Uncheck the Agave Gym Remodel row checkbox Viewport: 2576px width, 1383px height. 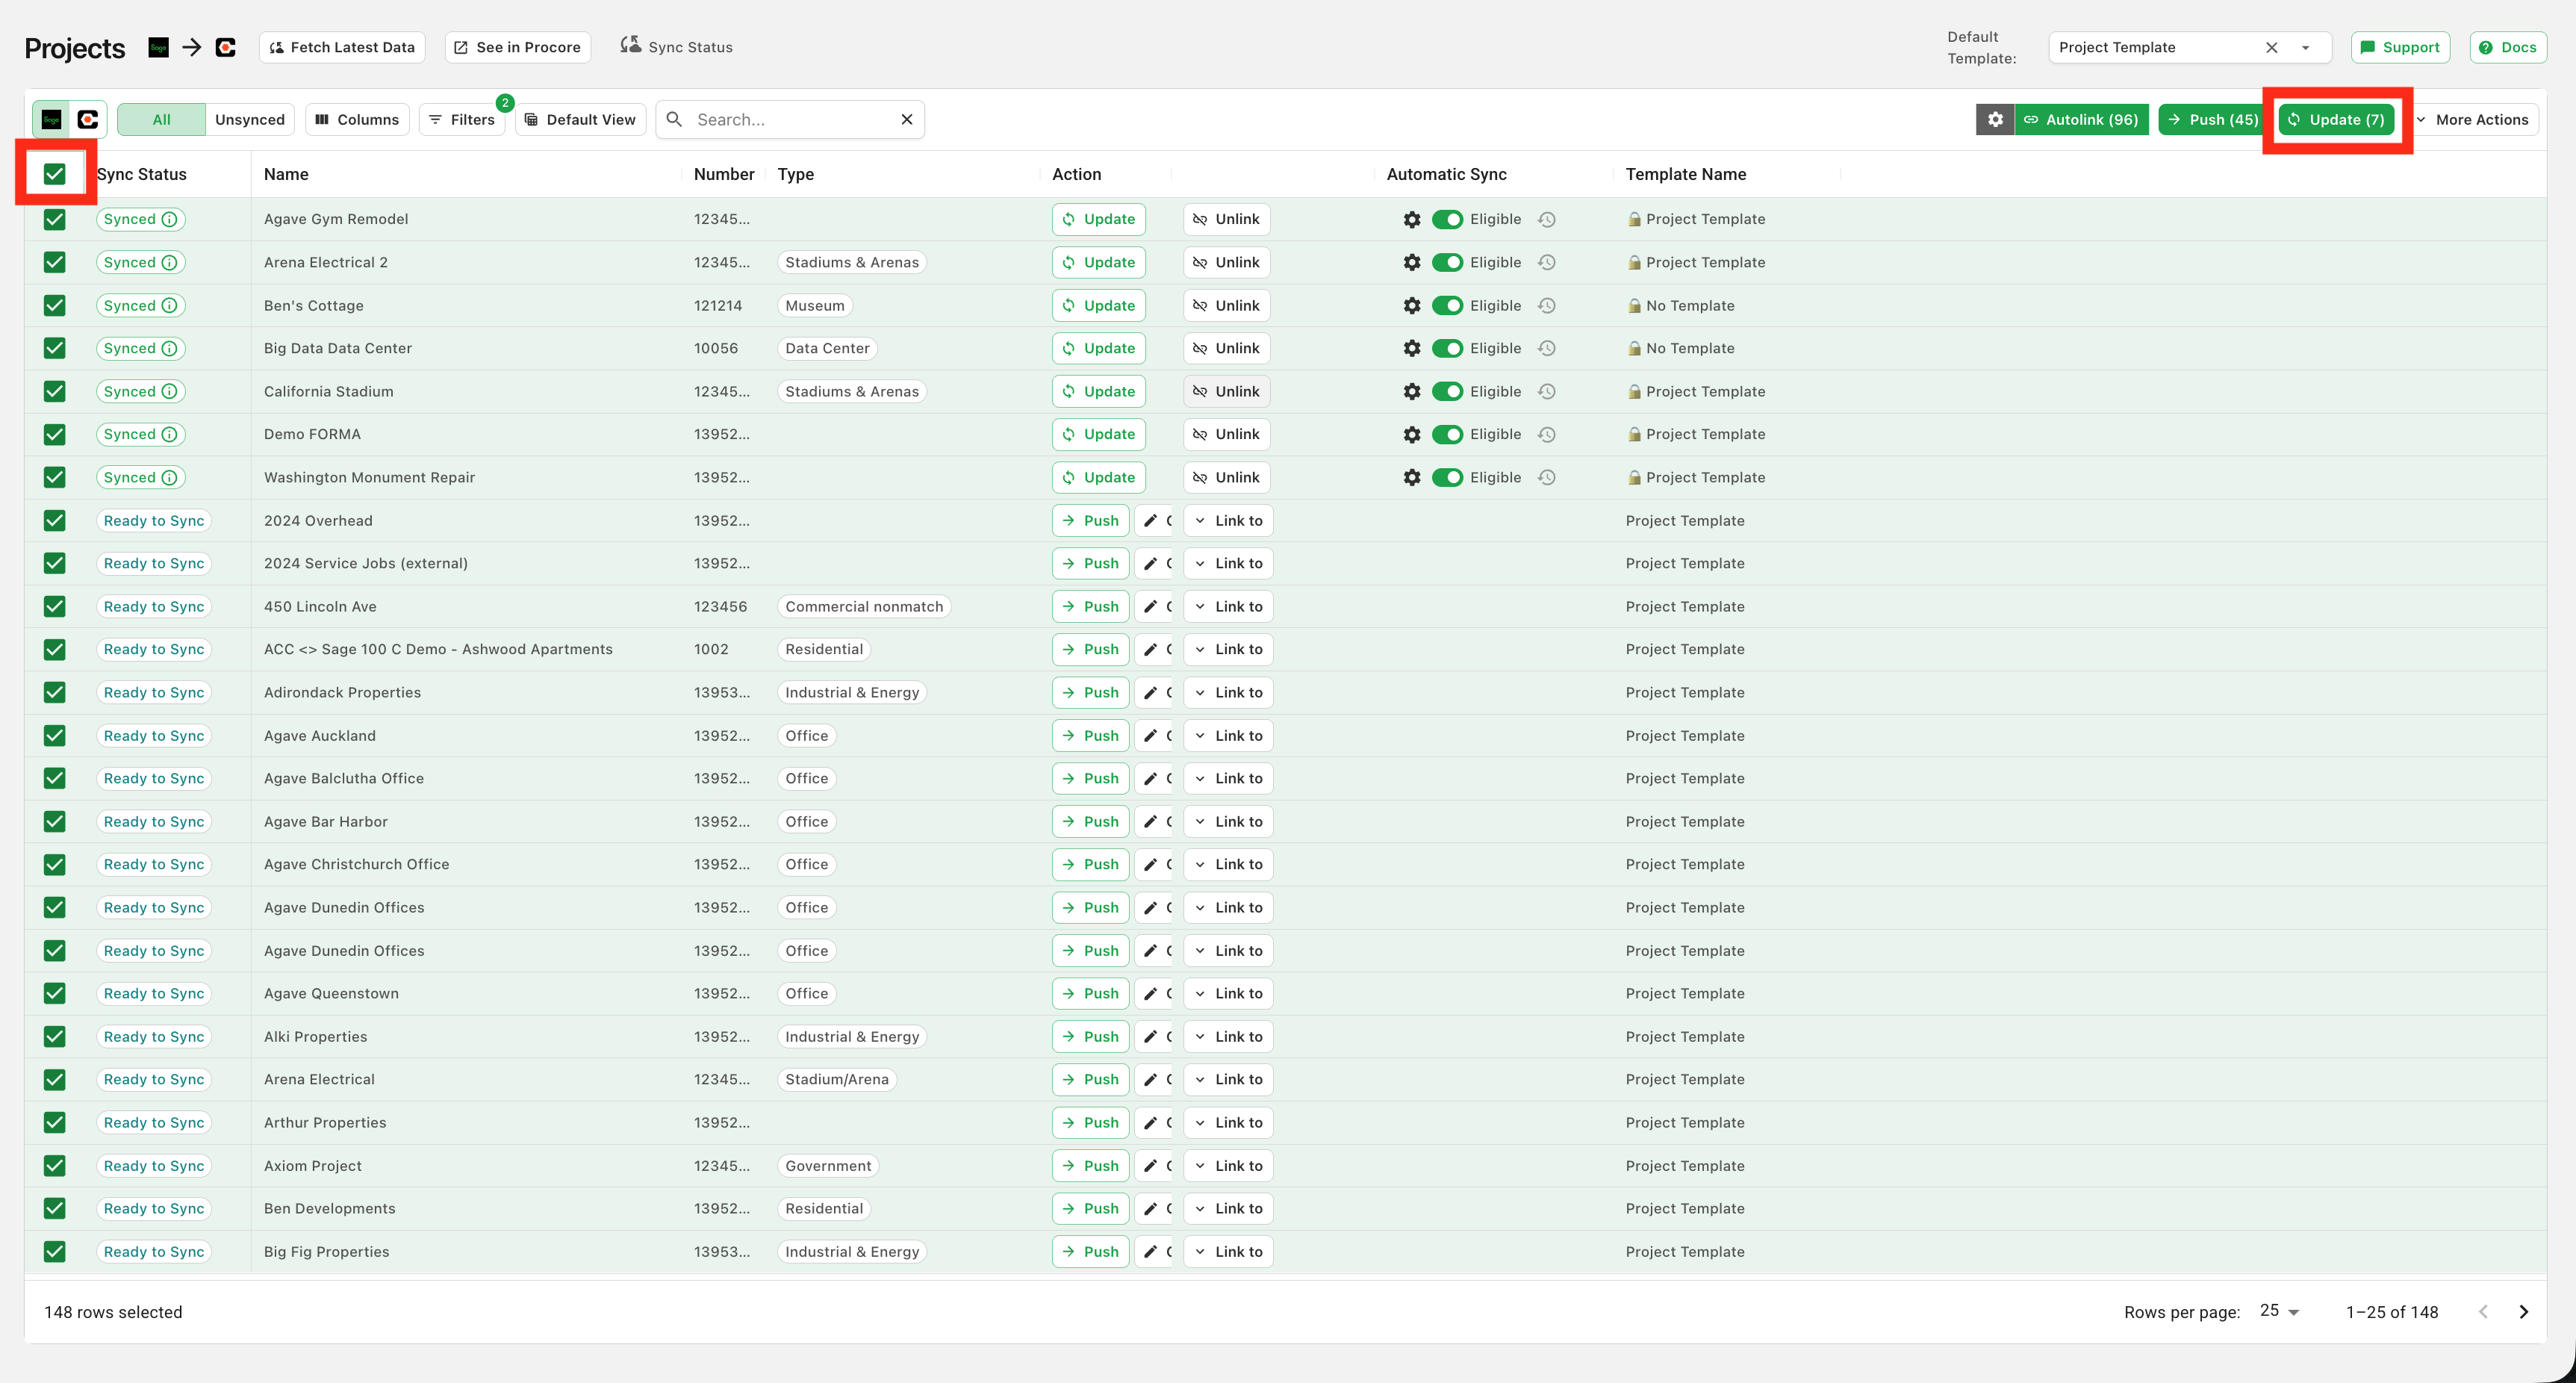pos(55,220)
